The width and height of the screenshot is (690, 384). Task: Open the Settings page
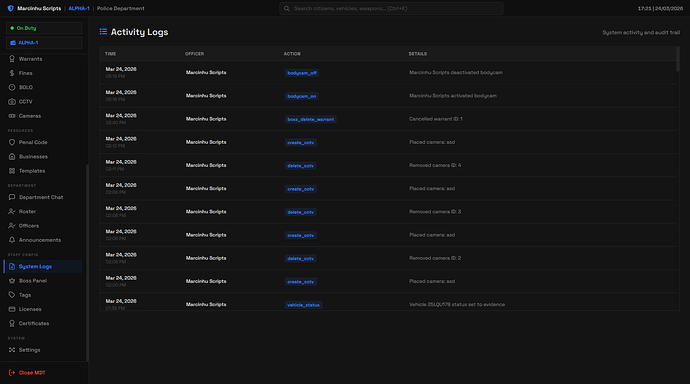coord(43,350)
